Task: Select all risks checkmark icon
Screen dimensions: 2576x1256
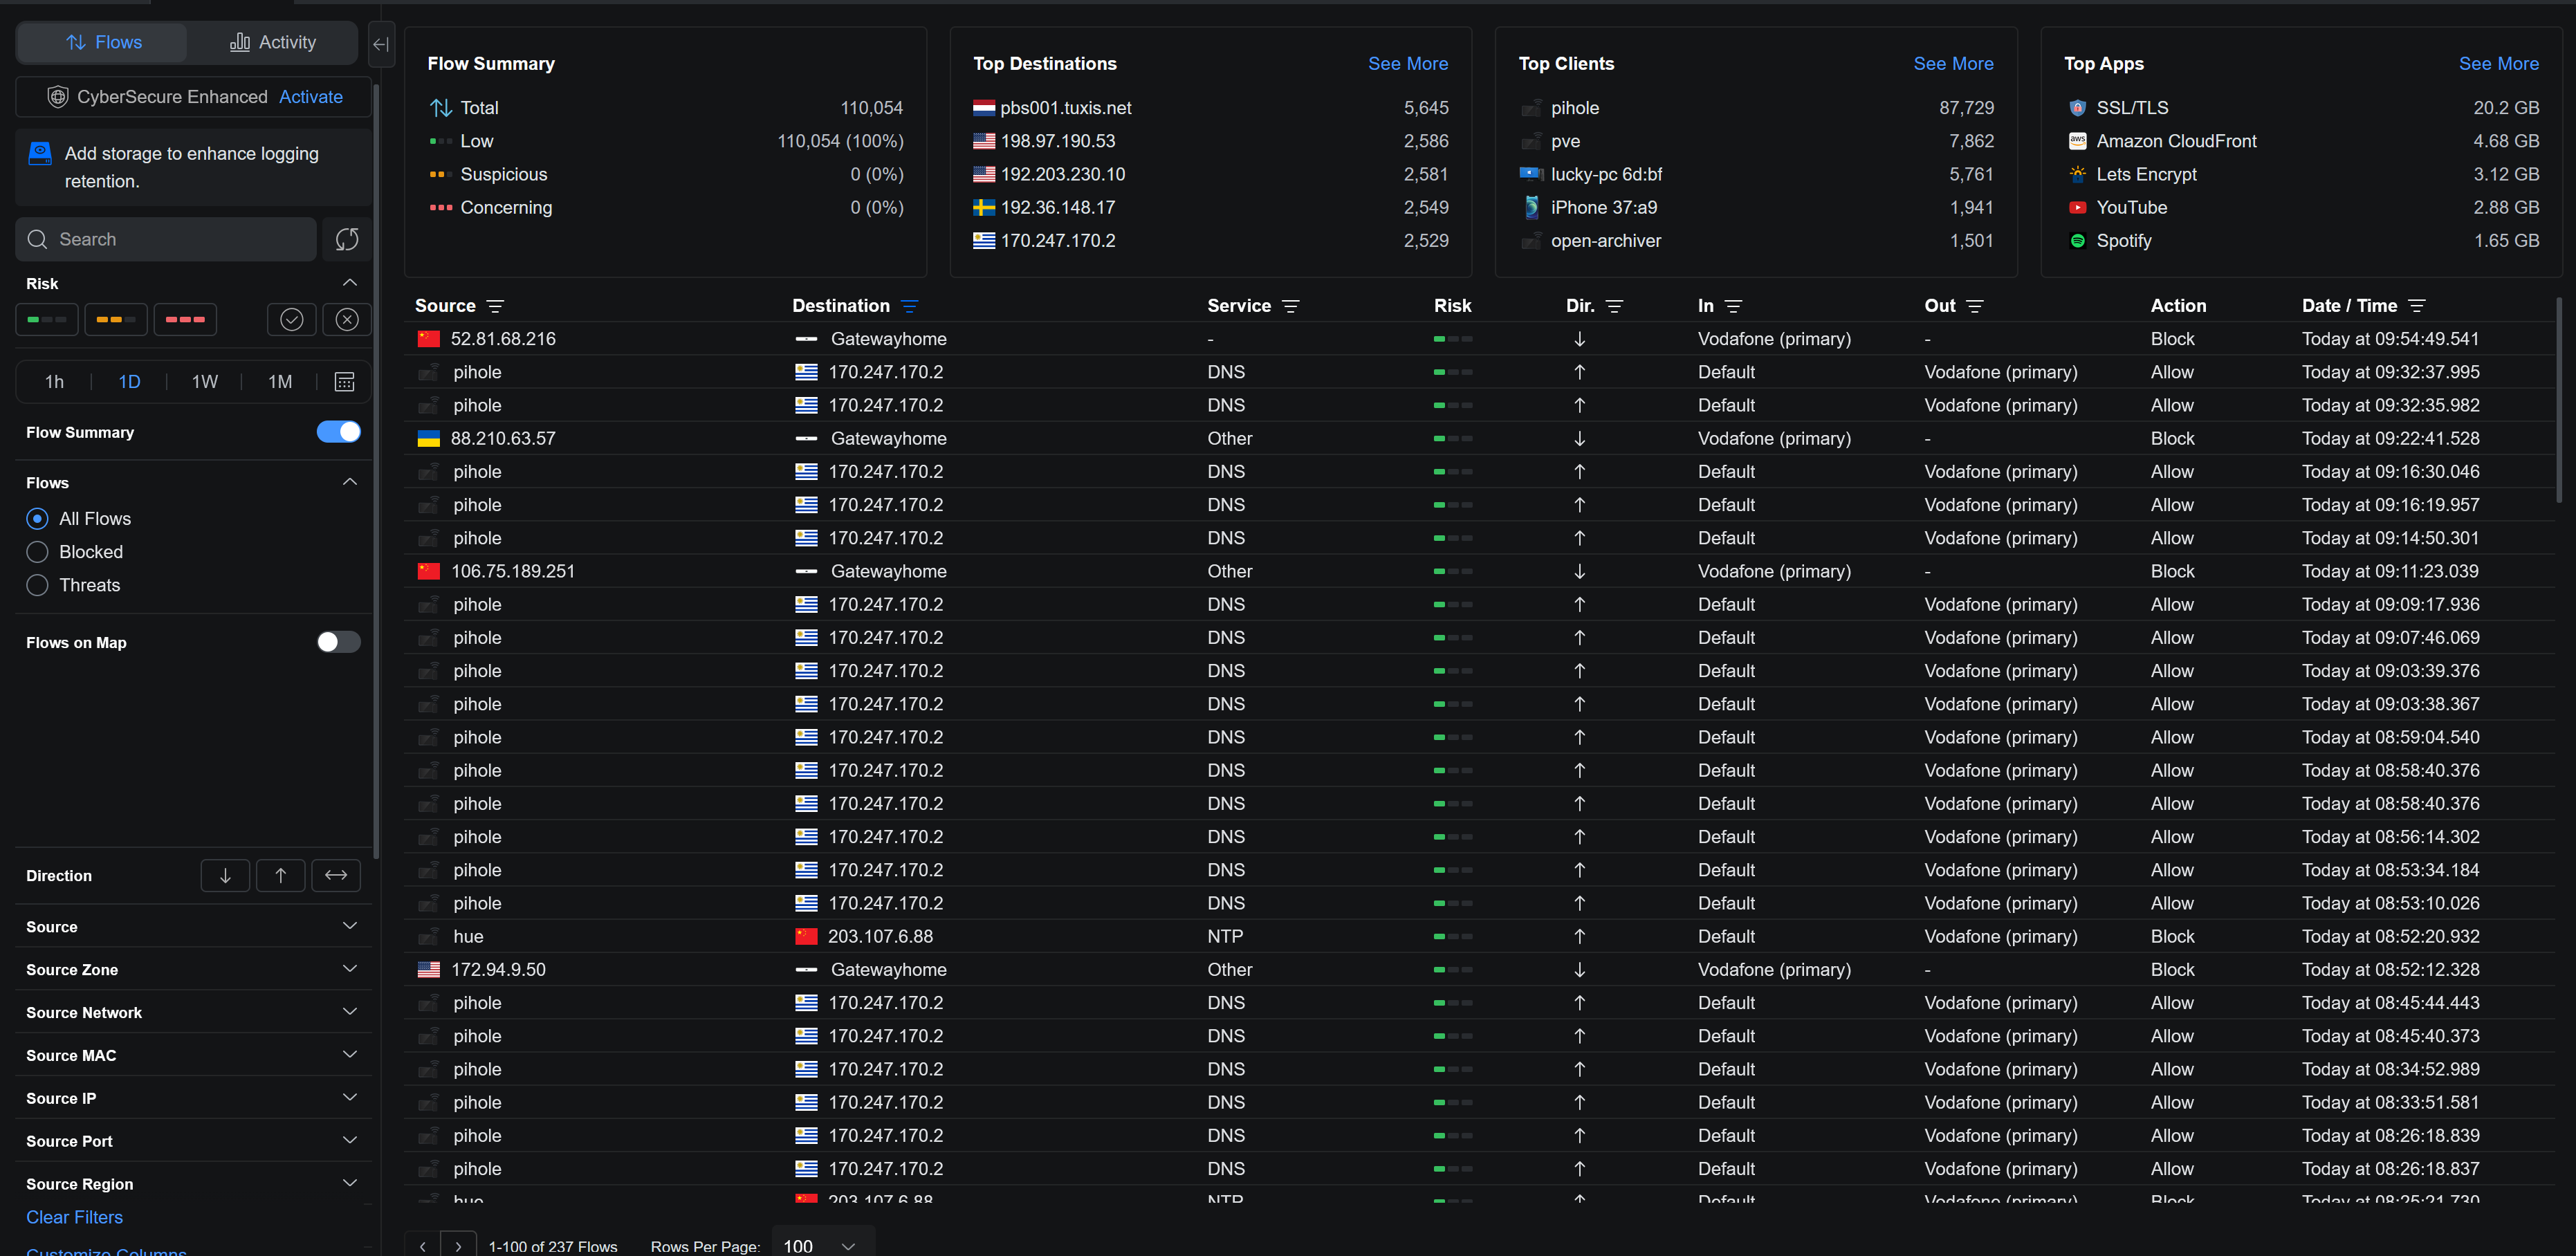Action: click(291, 319)
